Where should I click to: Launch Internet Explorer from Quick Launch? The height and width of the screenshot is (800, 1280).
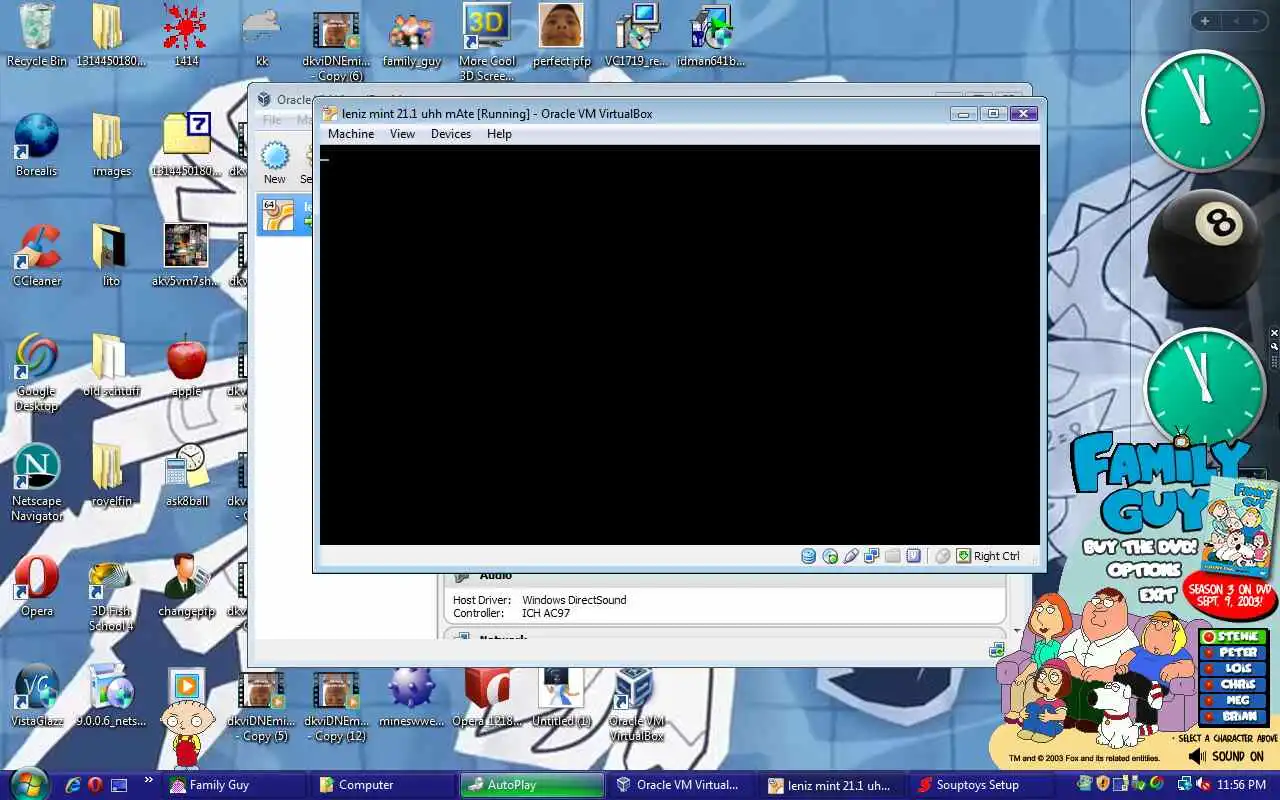tap(73, 785)
